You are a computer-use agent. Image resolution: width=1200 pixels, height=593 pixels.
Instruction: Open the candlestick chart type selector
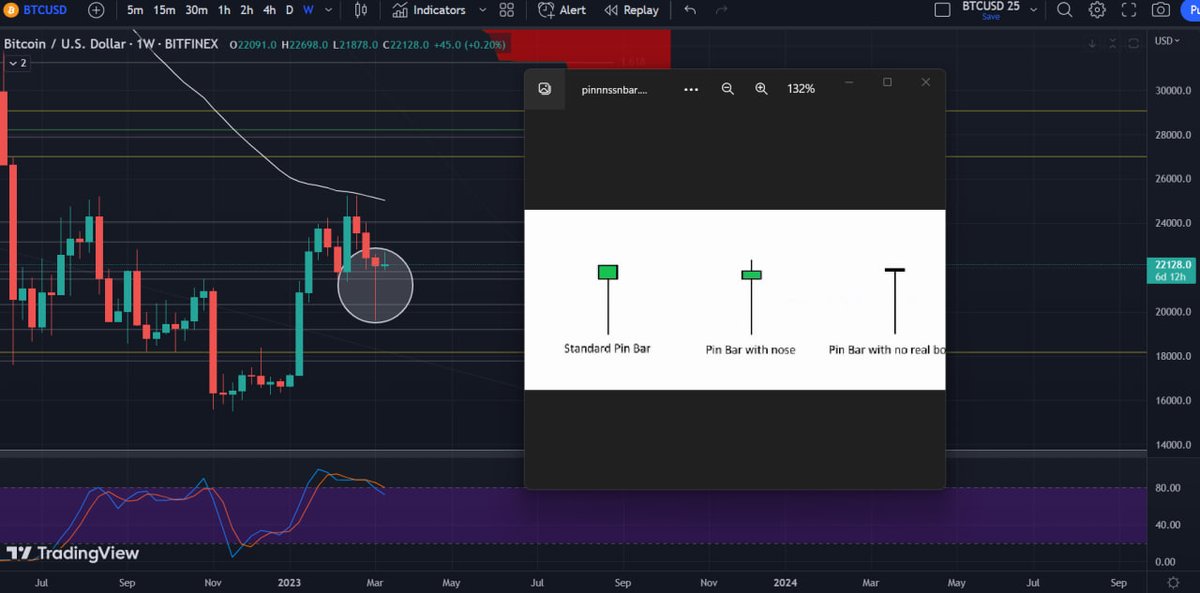tap(361, 10)
